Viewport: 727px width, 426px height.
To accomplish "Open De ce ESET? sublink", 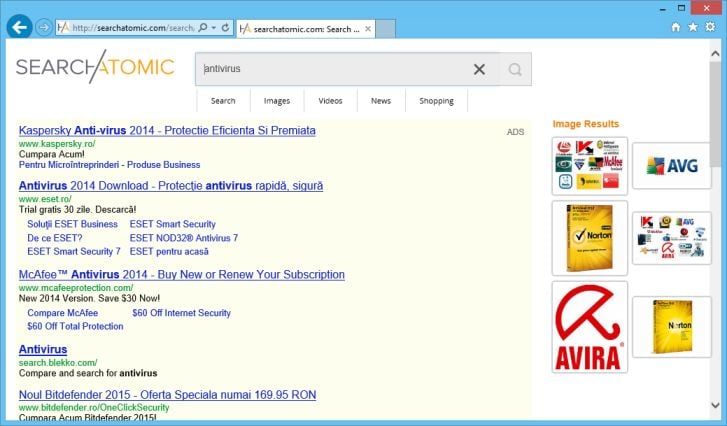I will pos(55,238).
